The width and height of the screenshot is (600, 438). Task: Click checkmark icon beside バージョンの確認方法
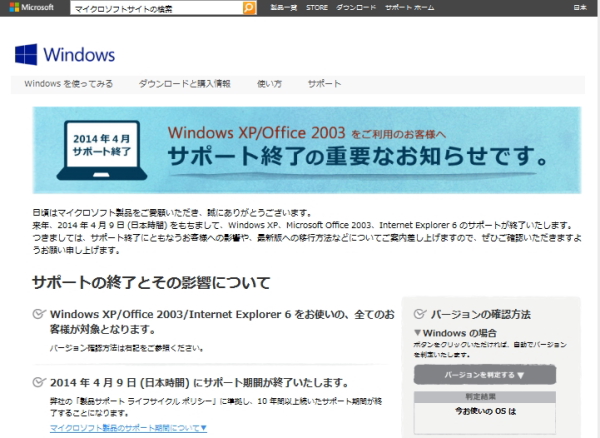click(x=419, y=312)
